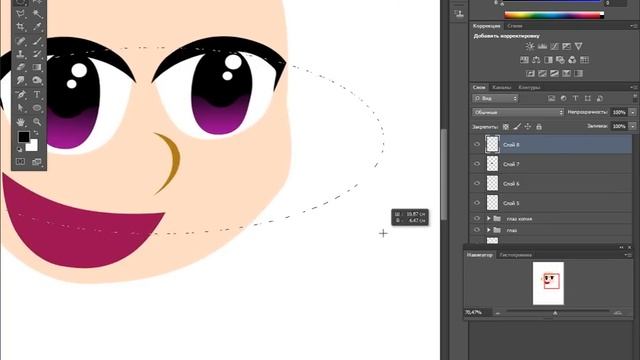The width and height of the screenshot is (640, 360).
Task: Add a Color Balance adjustment
Action: click(x=536, y=60)
